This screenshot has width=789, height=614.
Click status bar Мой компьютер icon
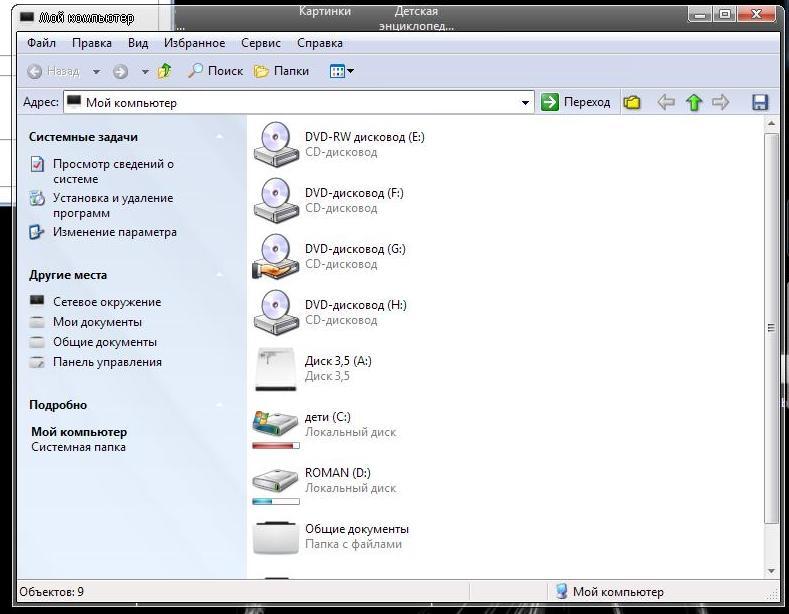[x=562, y=591]
